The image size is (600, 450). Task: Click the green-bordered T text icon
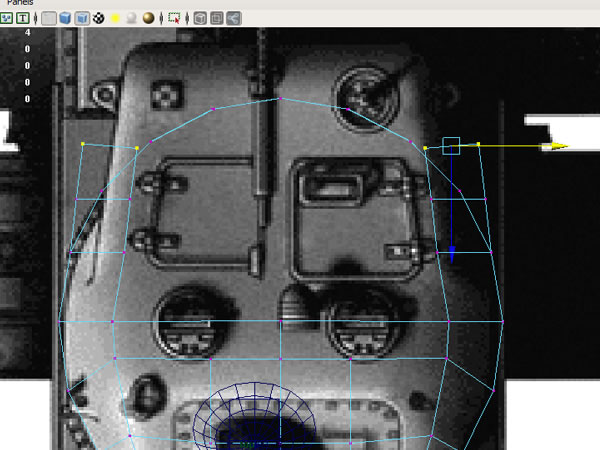[x=23, y=18]
